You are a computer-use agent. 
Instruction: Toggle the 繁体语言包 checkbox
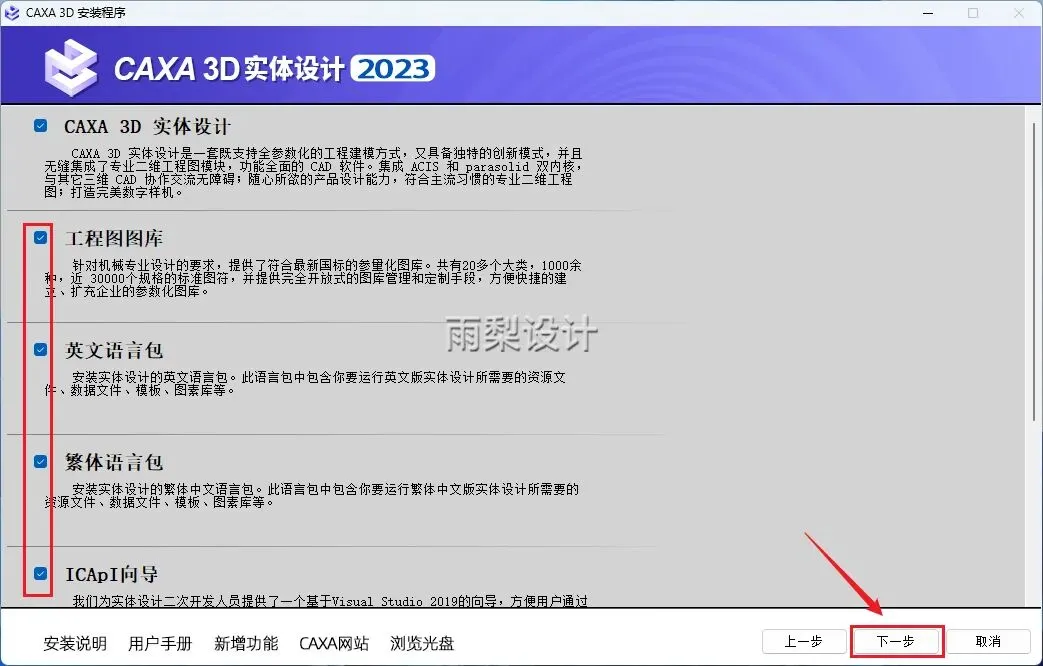[41, 461]
